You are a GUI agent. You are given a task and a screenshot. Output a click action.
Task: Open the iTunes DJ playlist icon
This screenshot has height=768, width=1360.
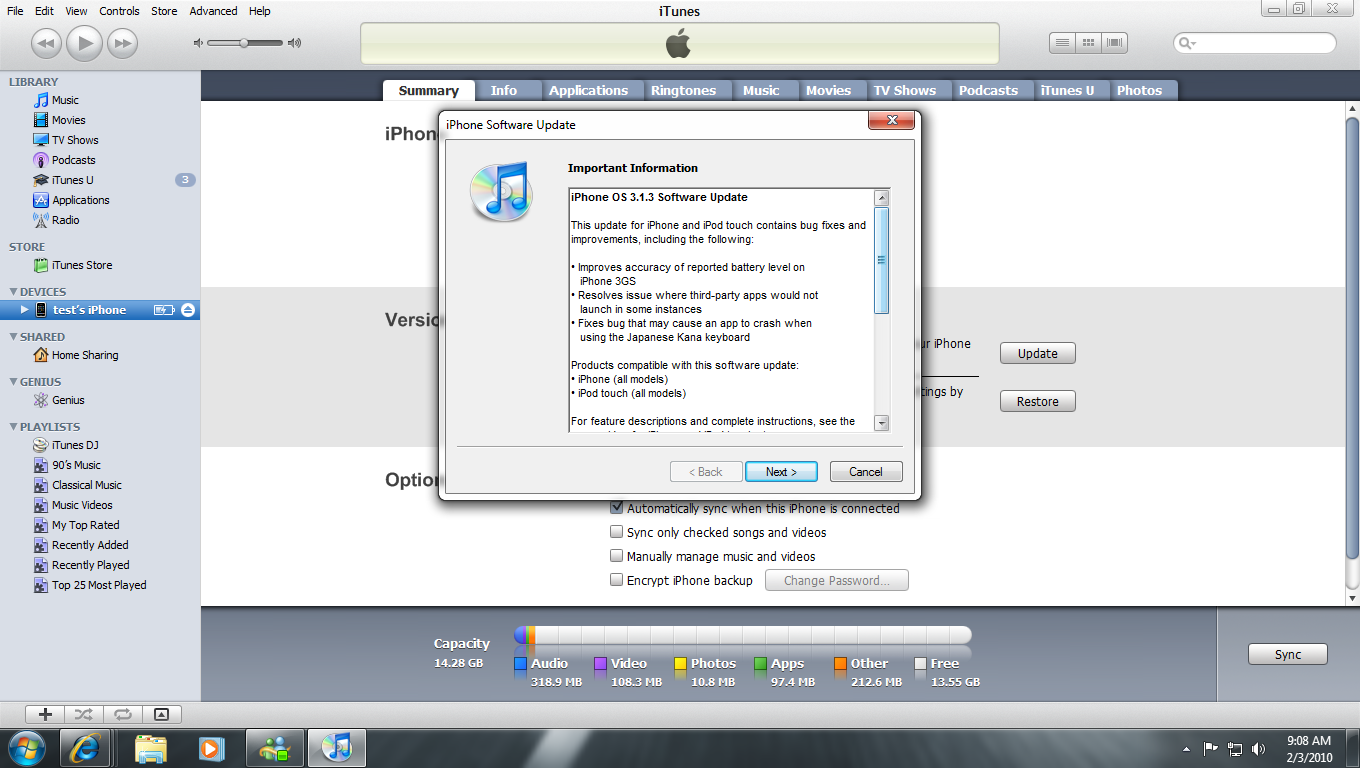41,445
